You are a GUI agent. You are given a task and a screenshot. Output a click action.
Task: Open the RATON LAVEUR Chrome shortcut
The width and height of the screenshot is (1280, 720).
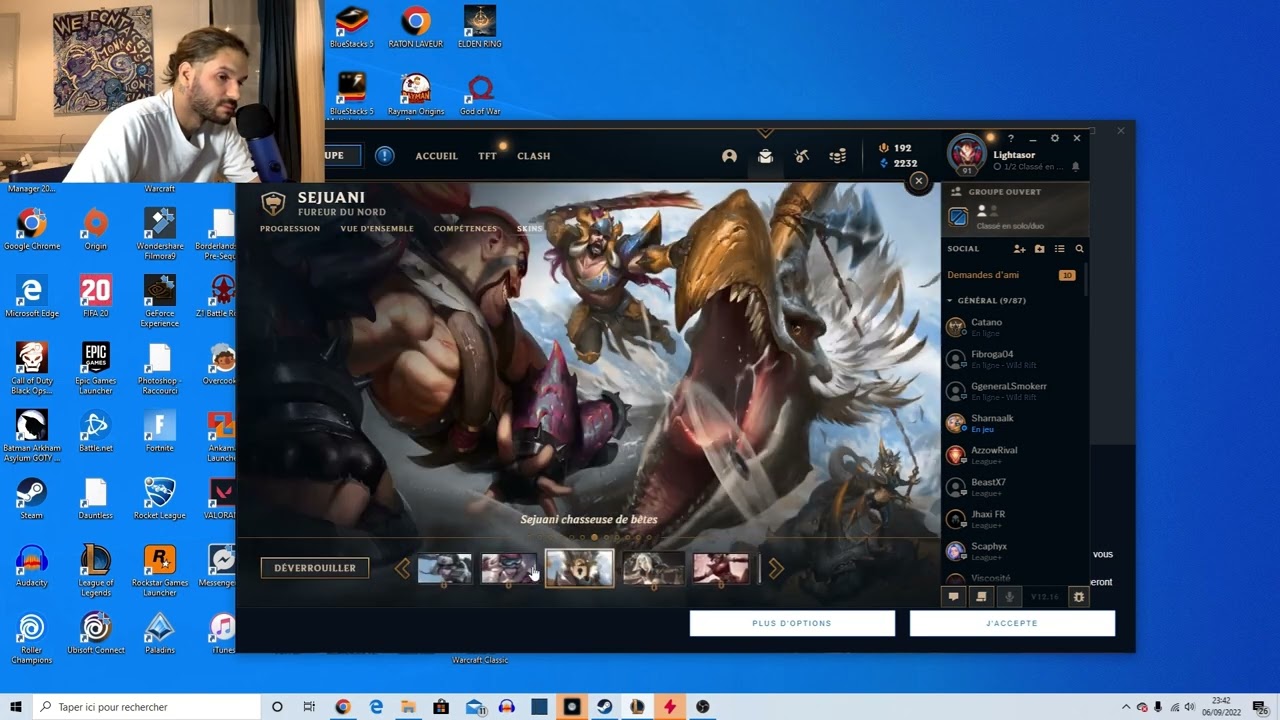(415, 27)
